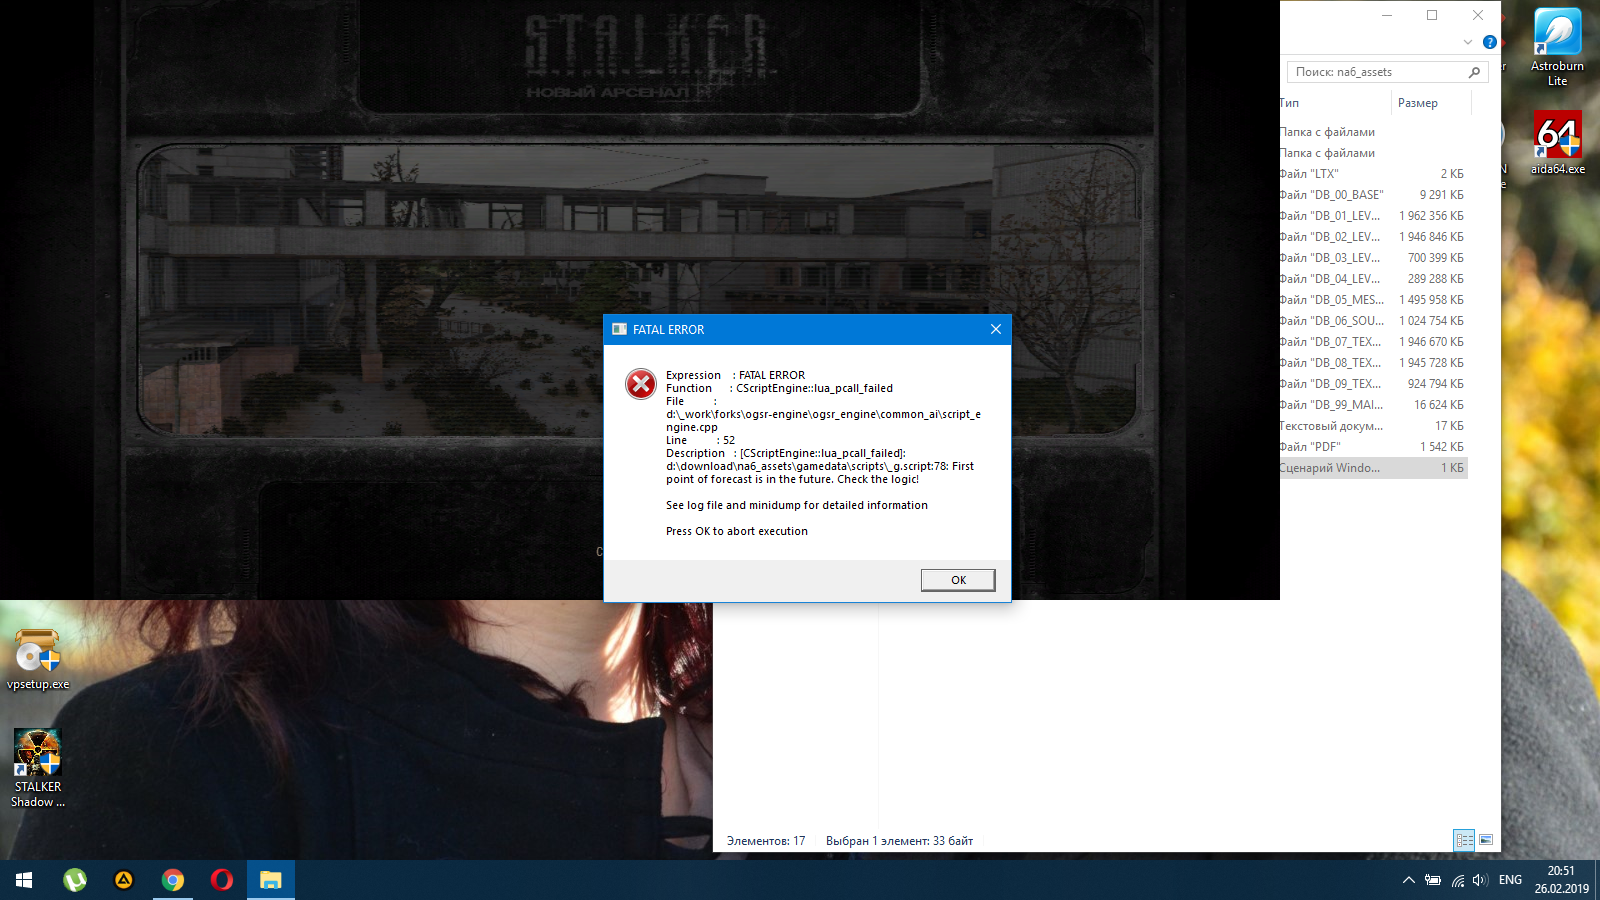Click the 9 291 КБ size cell
The height and width of the screenshot is (900, 1600).
click(x=1441, y=195)
